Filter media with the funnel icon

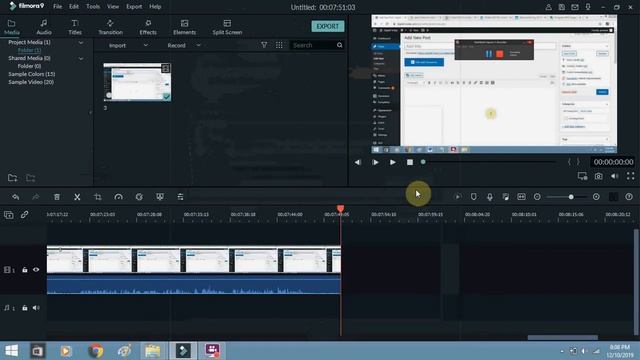[x=264, y=45]
